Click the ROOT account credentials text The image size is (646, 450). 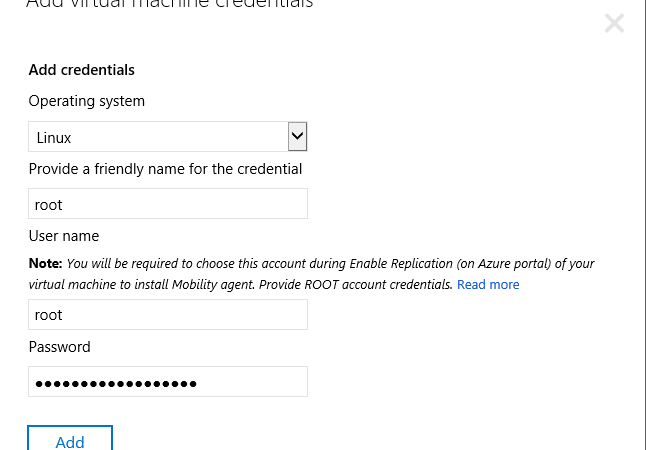(x=379, y=284)
